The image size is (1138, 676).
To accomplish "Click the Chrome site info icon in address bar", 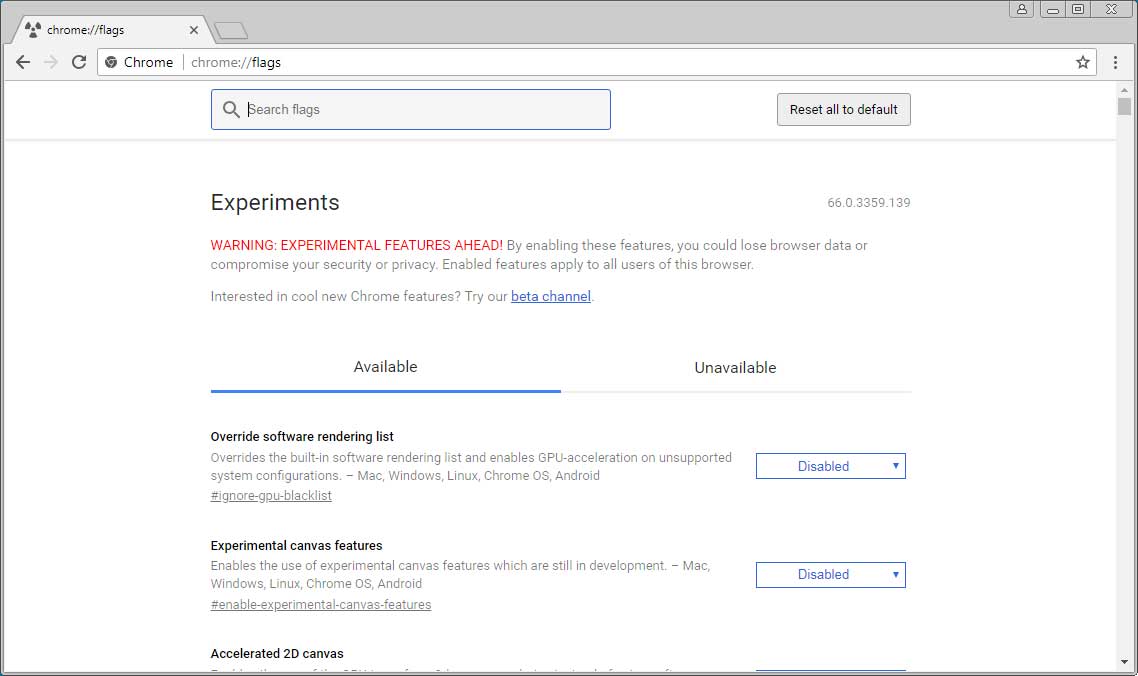I will point(111,62).
